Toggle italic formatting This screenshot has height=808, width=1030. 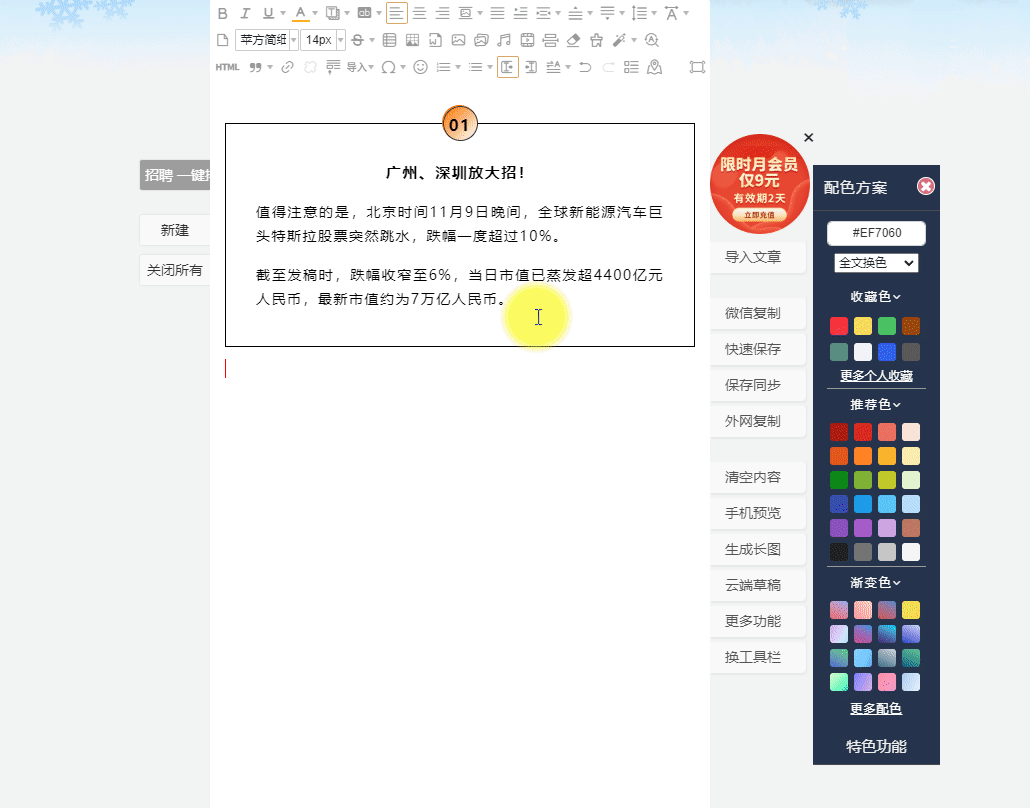pyautogui.click(x=245, y=13)
